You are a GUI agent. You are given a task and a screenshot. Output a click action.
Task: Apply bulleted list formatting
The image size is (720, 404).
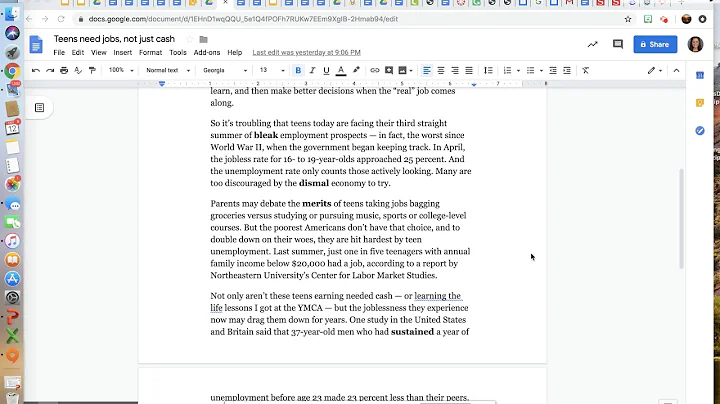530,70
